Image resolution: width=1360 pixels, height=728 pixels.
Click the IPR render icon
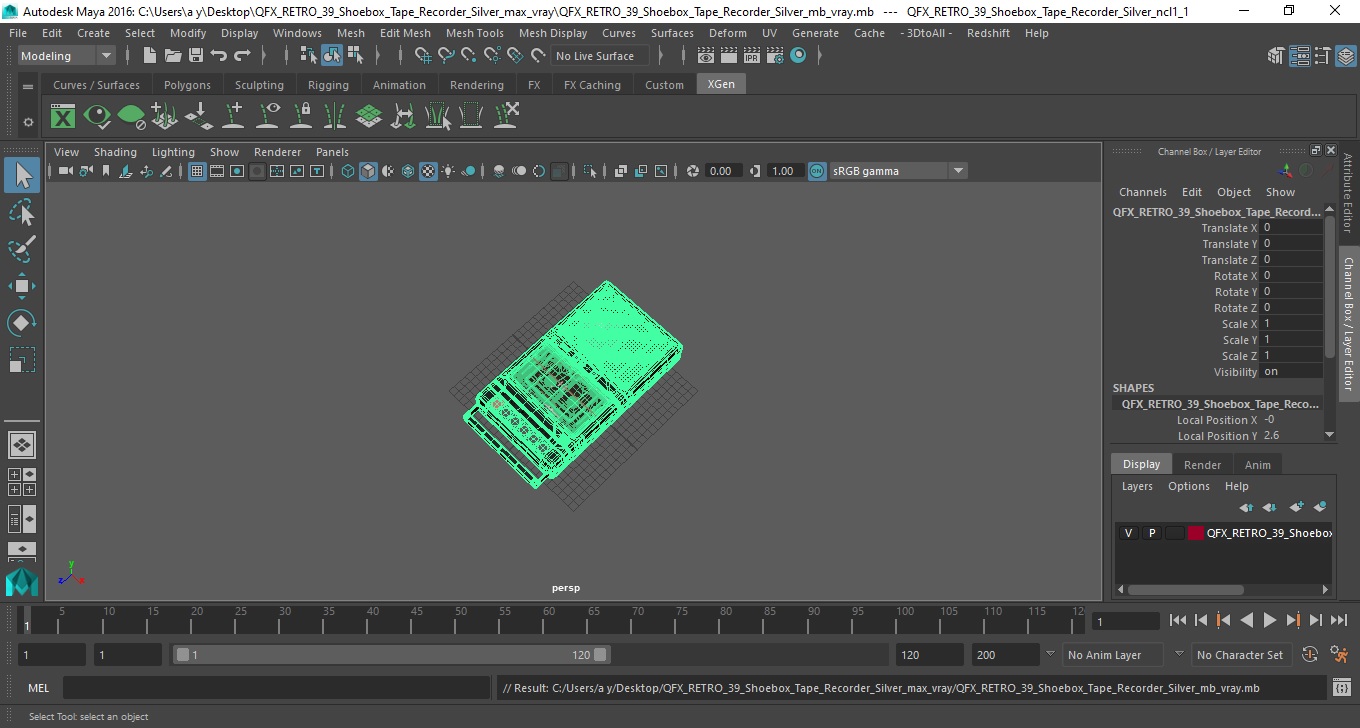pos(753,56)
